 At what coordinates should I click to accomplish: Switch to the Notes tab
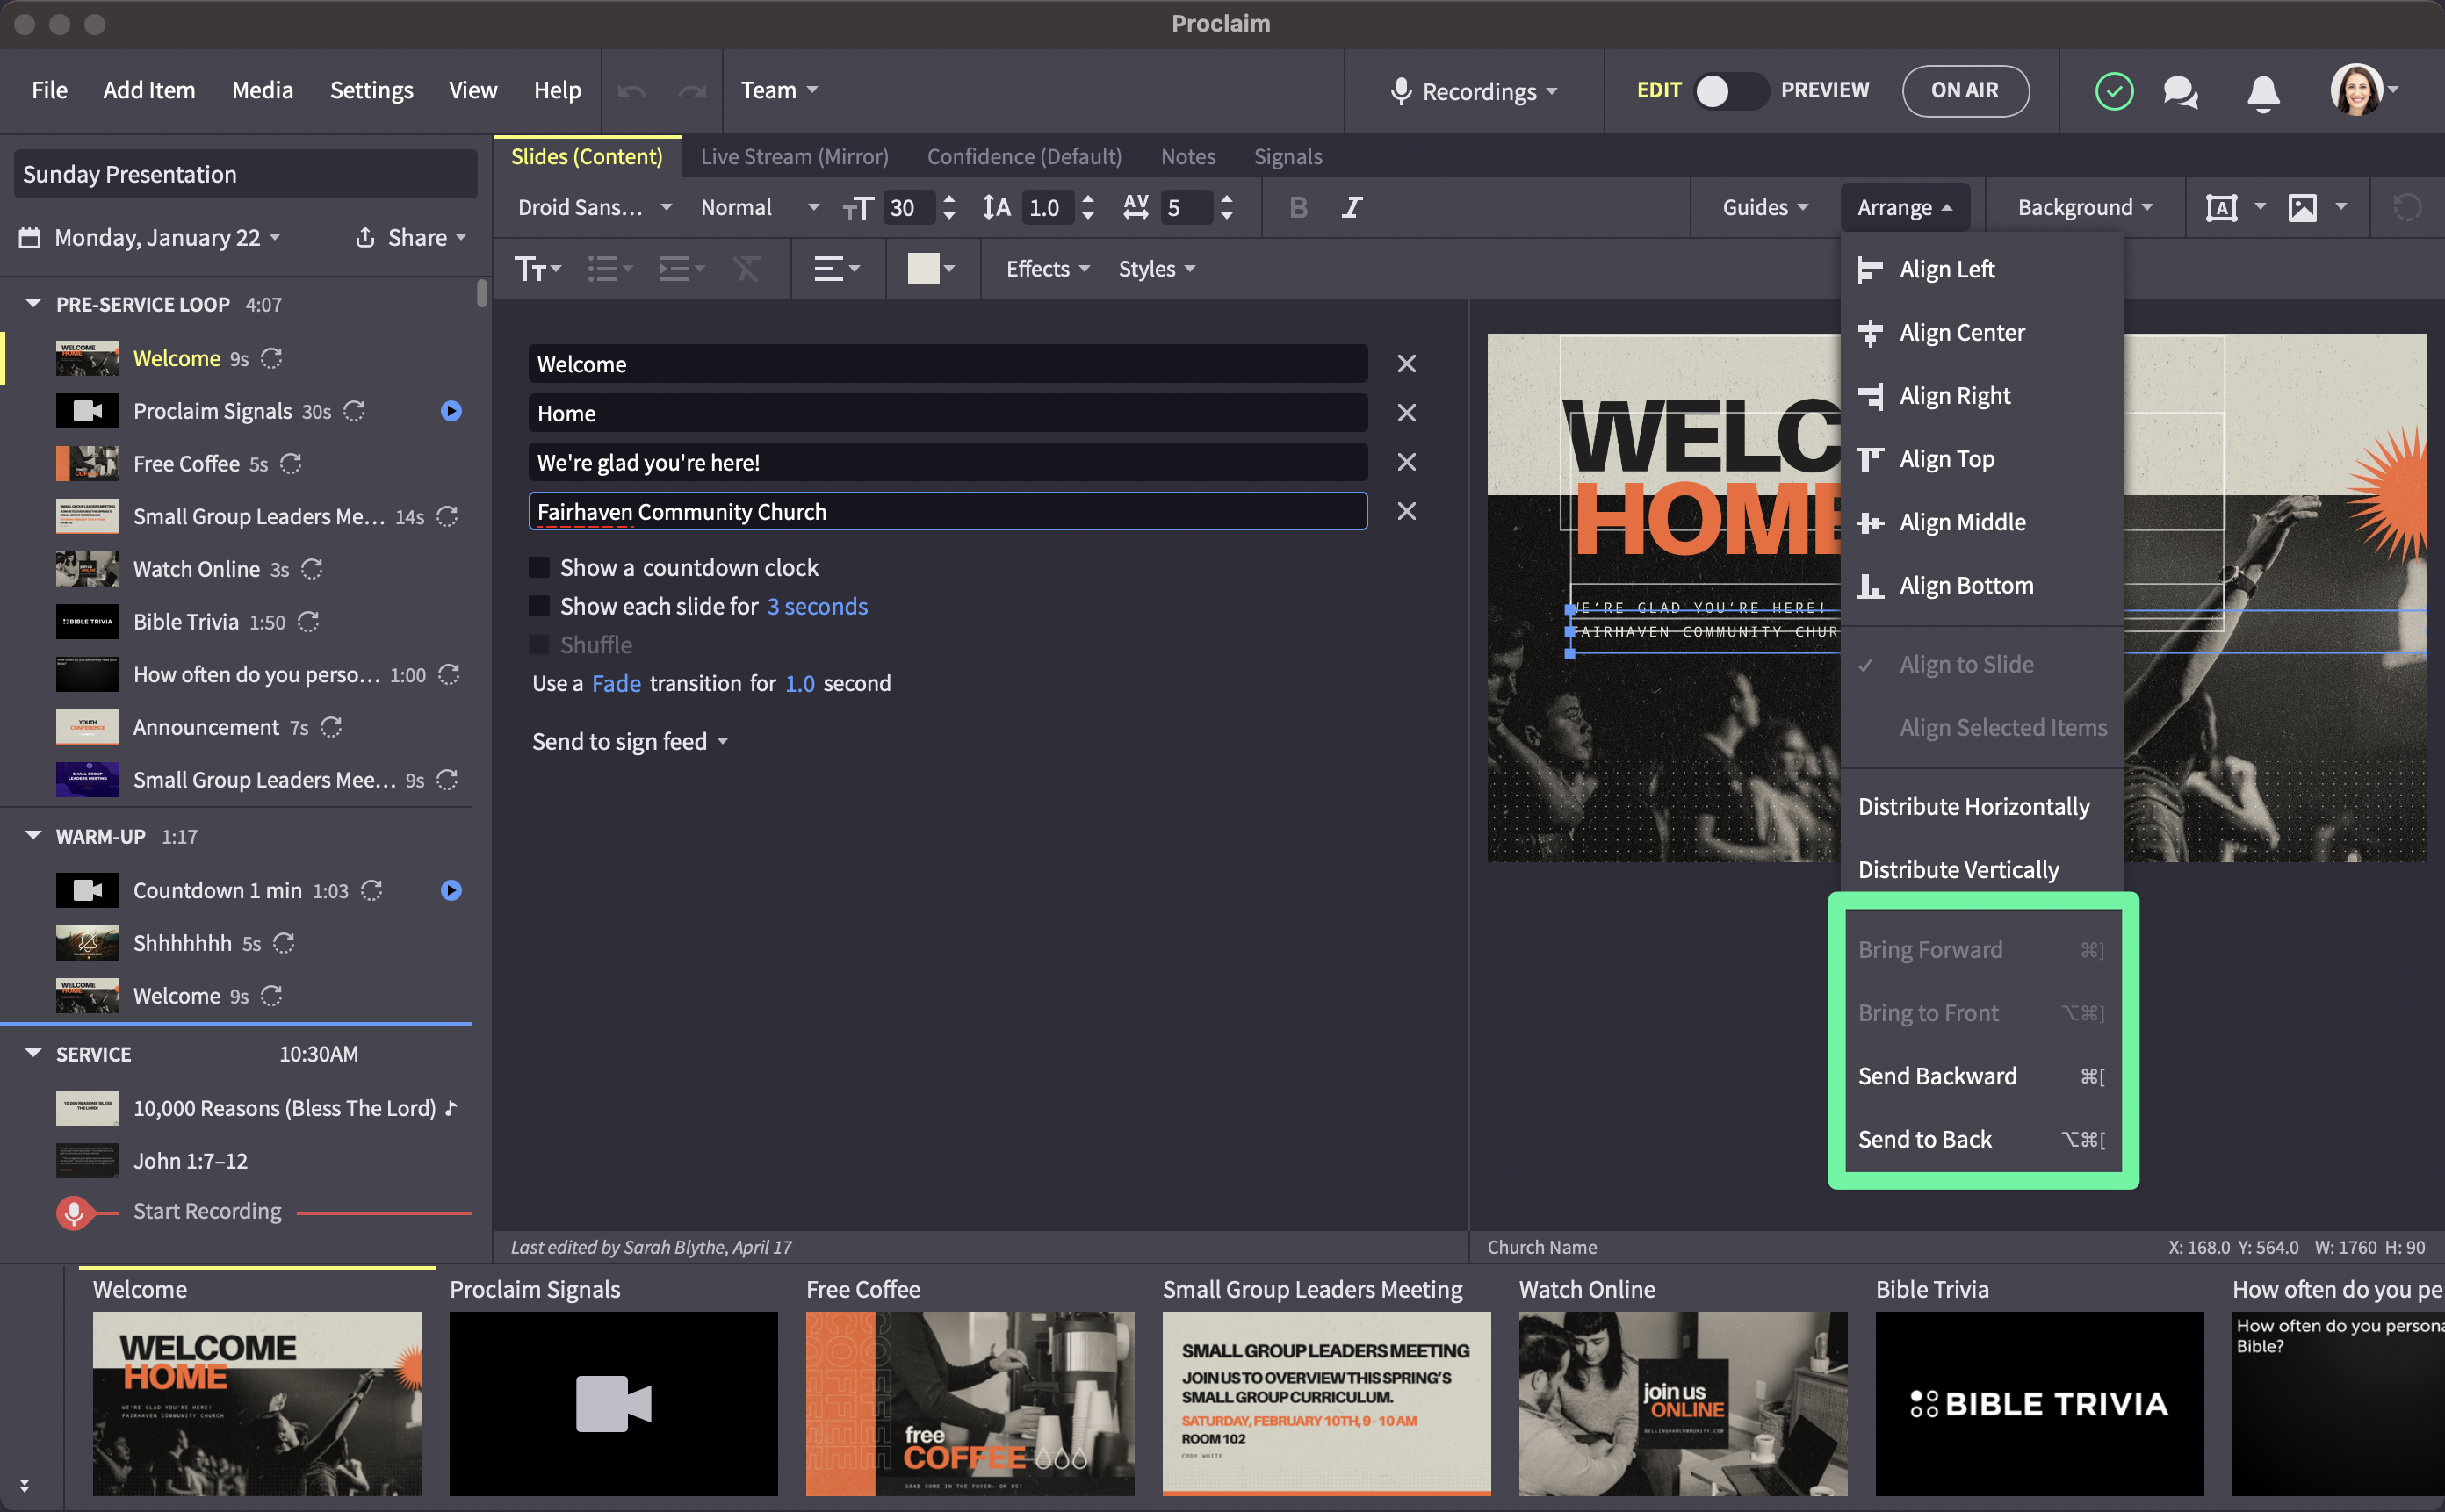coord(1187,157)
